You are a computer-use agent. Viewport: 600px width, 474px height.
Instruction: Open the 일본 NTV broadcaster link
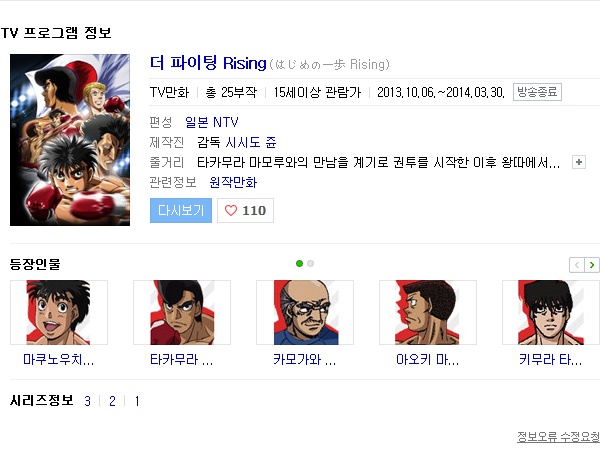[x=212, y=122]
